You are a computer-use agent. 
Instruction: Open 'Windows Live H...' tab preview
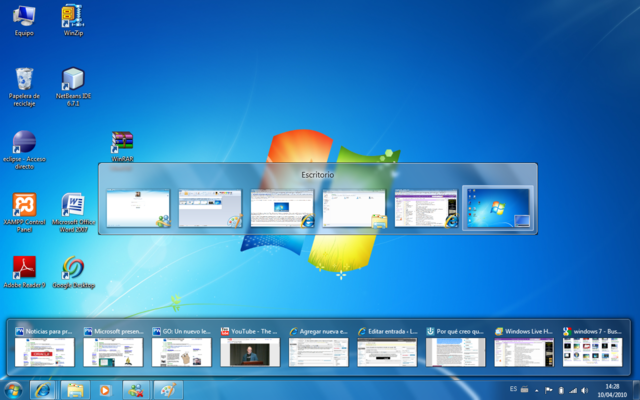tap(524, 347)
